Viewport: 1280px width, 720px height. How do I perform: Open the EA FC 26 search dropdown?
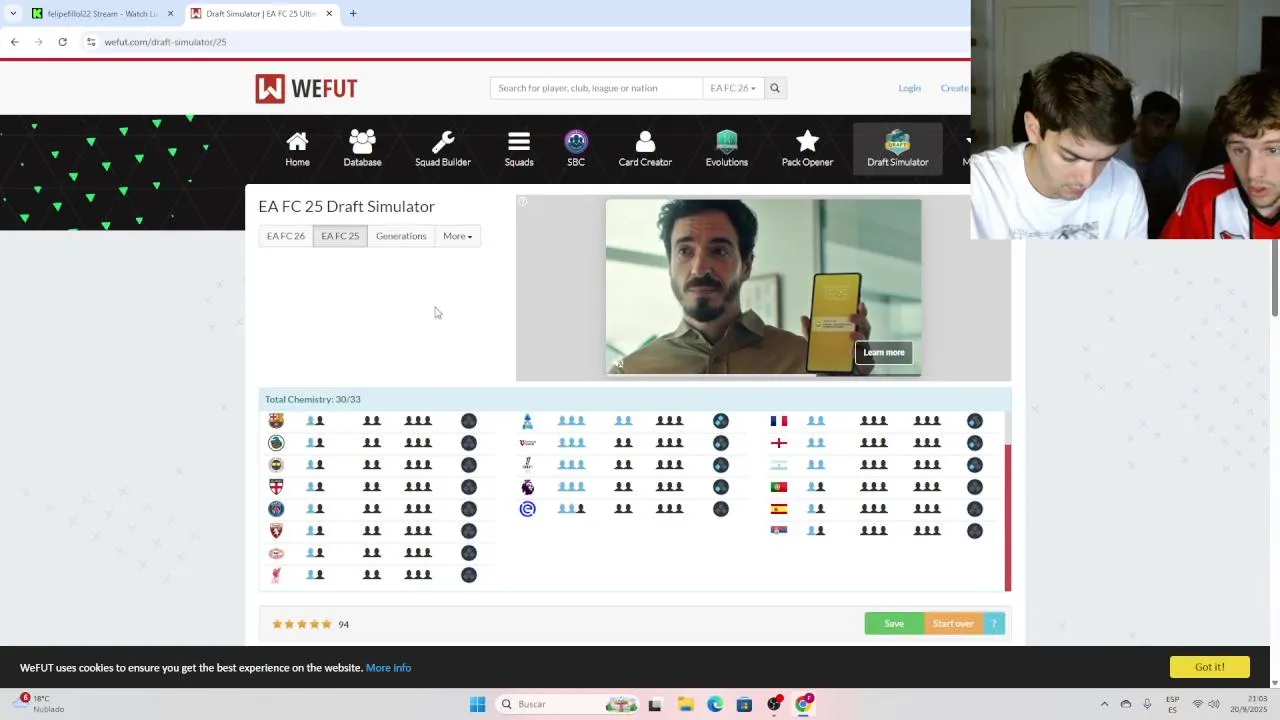point(733,88)
